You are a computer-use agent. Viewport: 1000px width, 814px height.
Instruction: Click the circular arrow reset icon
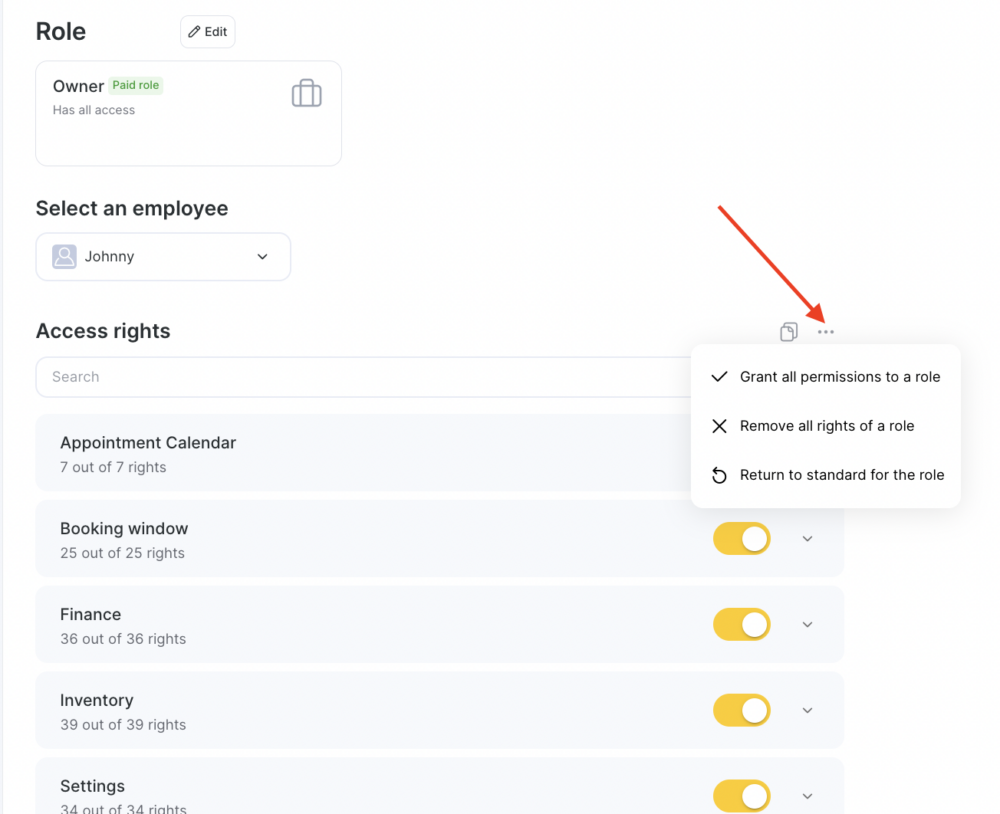719,475
